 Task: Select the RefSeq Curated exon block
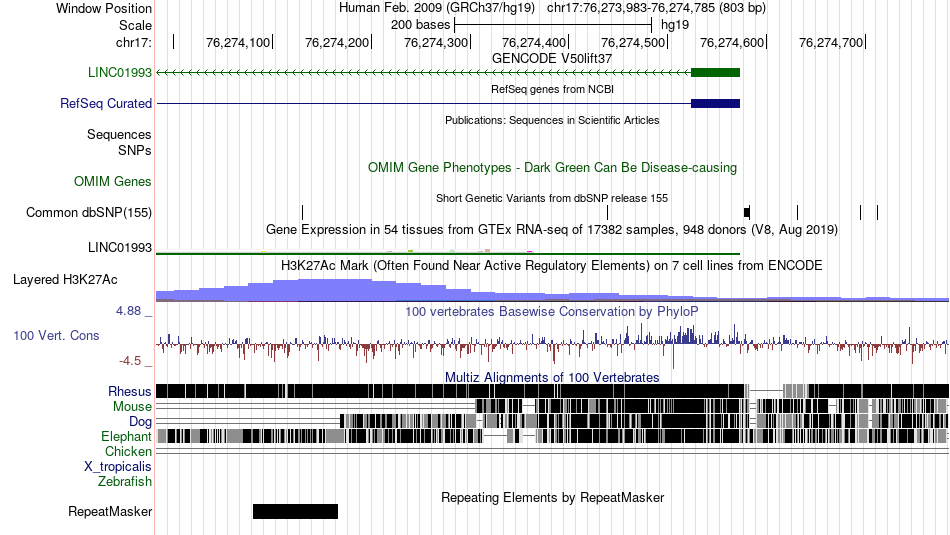coord(716,104)
